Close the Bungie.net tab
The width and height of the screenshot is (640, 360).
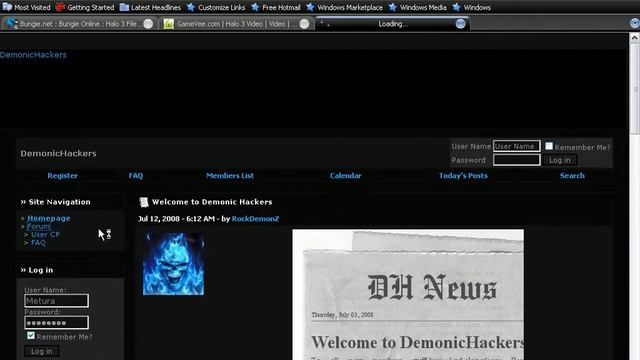click(148, 24)
